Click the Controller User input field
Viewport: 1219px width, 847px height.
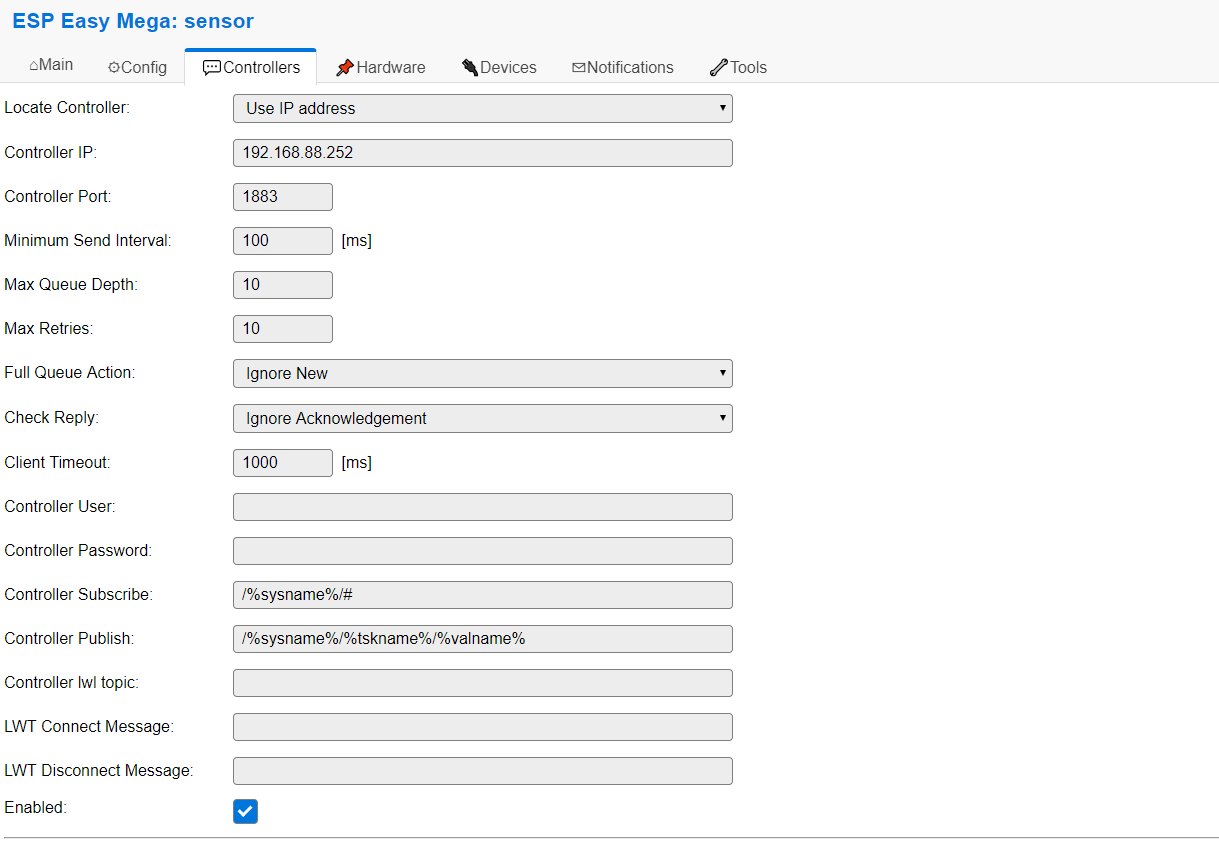click(483, 507)
